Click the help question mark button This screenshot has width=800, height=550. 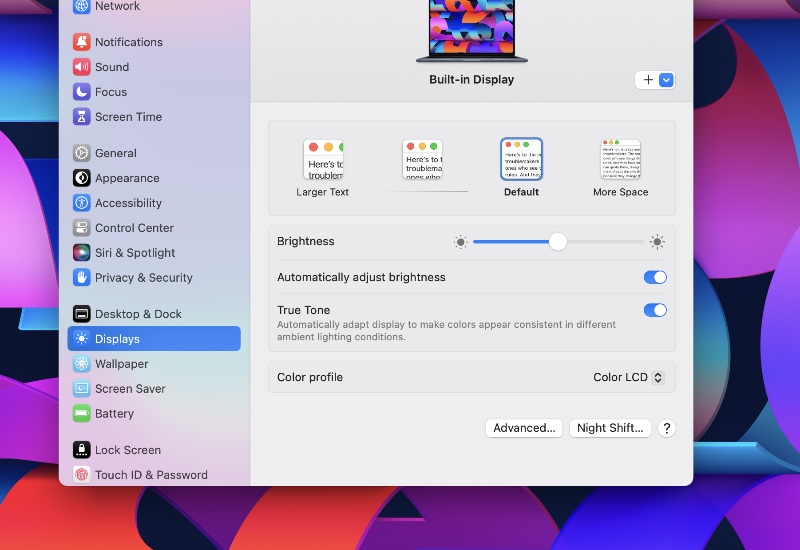[x=667, y=428]
